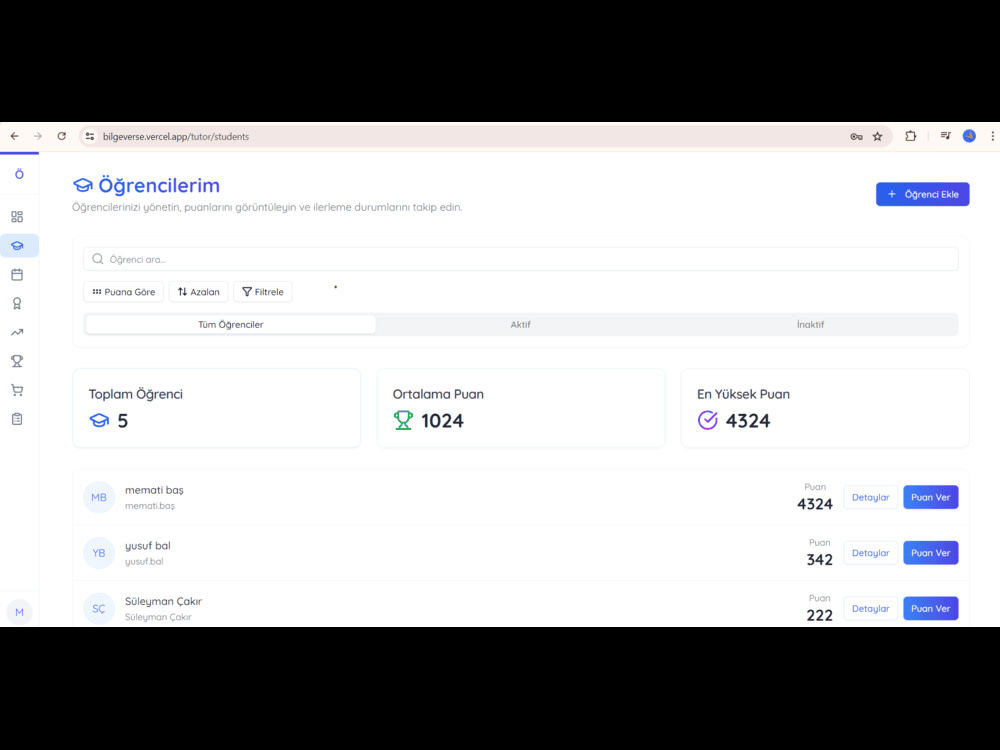Open the clipboard icon in sidebar
Viewport: 1000px width, 750px height.
(17, 419)
